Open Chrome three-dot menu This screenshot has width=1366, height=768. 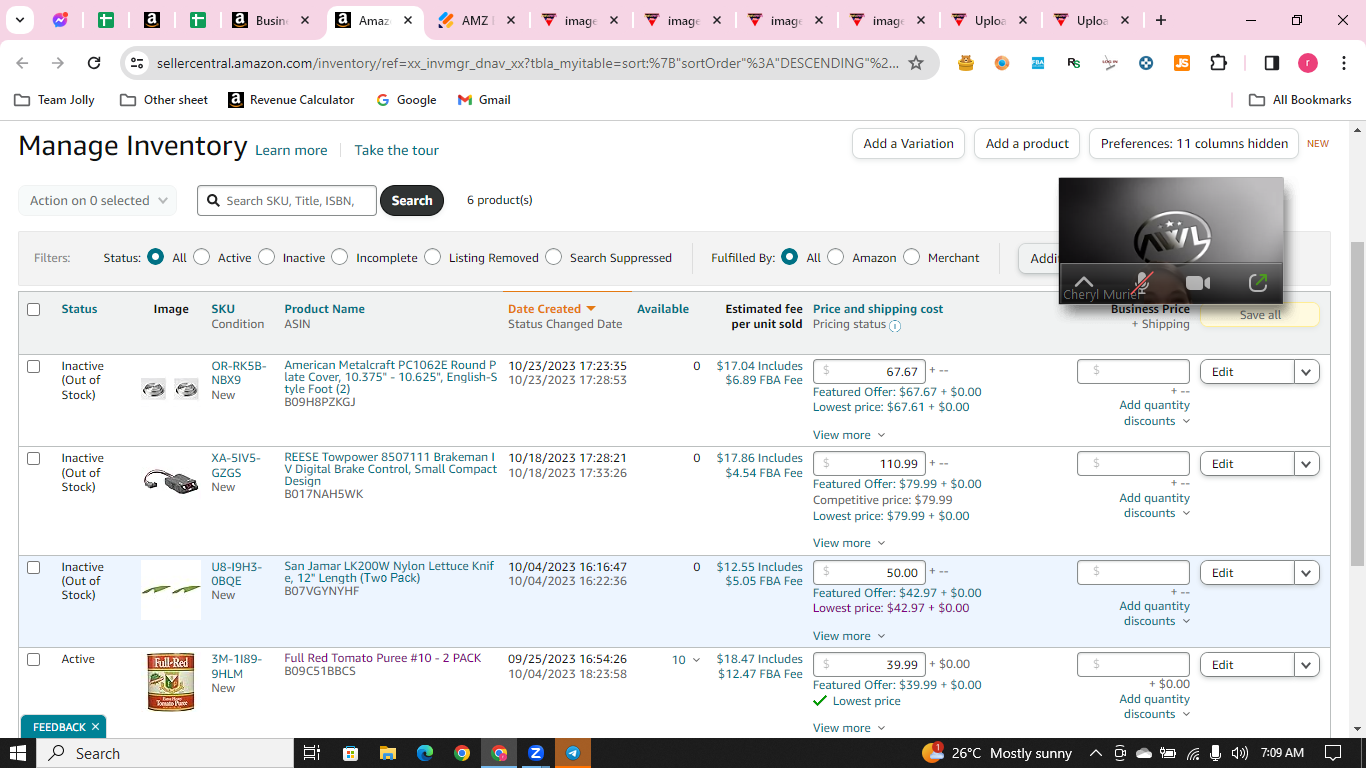click(1343, 63)
